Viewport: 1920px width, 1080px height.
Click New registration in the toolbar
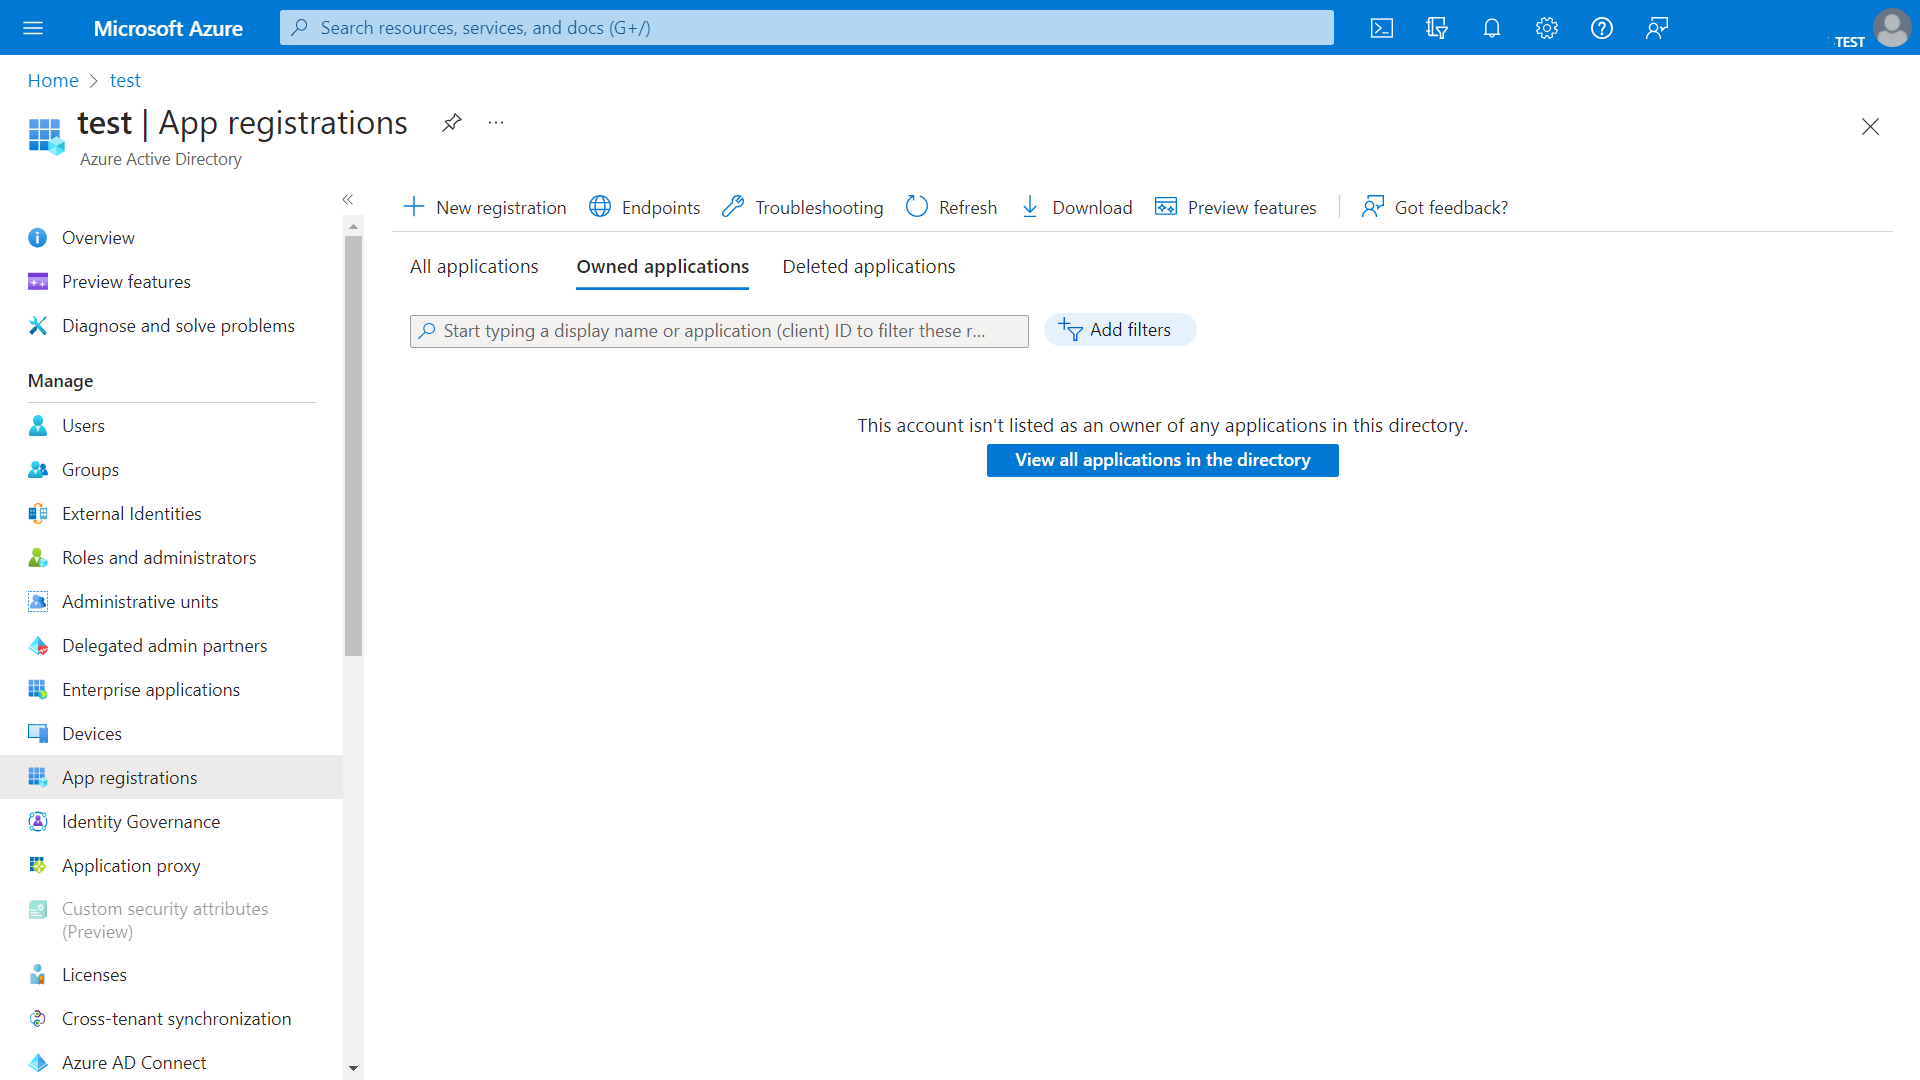485,207
